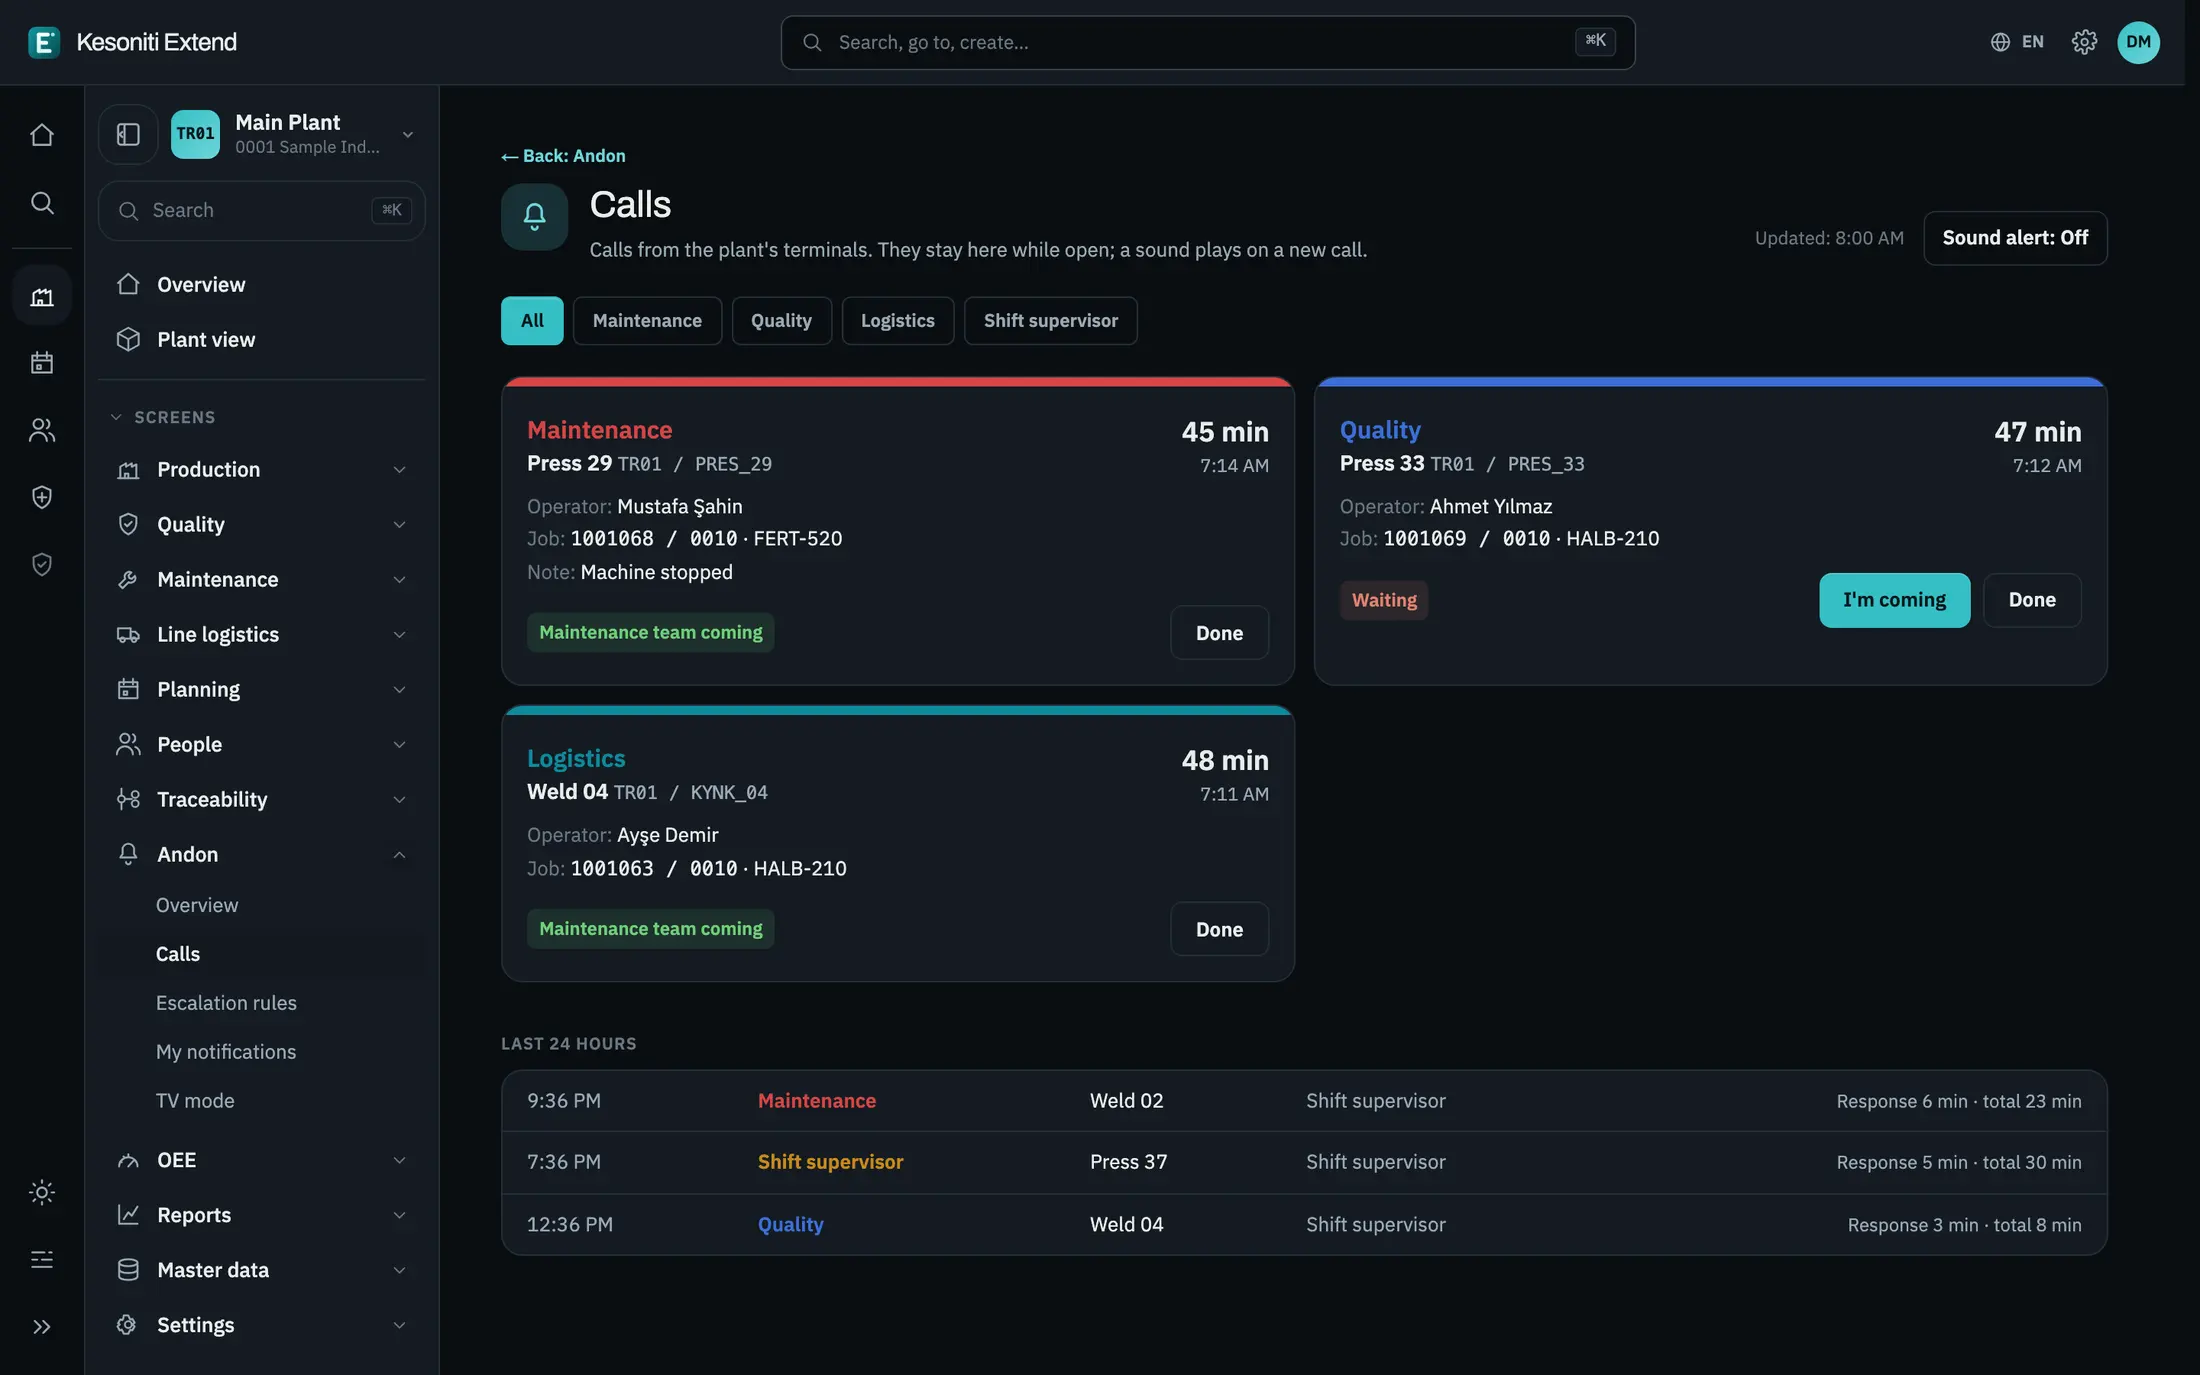Image resolution: width=2200 pixels, height=1375 pixels.
Task: Open the settings gear in top bar
Action: (2084, 42)
